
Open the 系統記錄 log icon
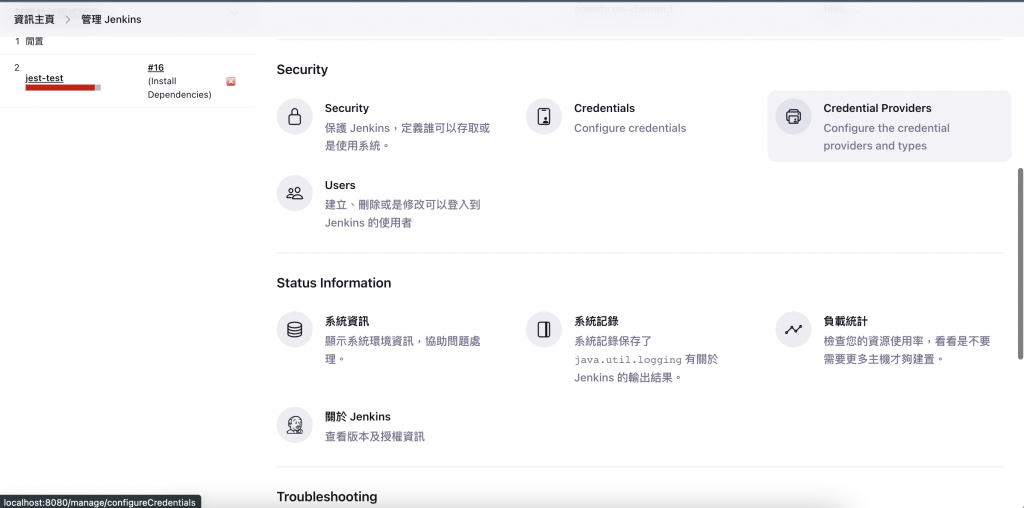click(x=544, y=330)
